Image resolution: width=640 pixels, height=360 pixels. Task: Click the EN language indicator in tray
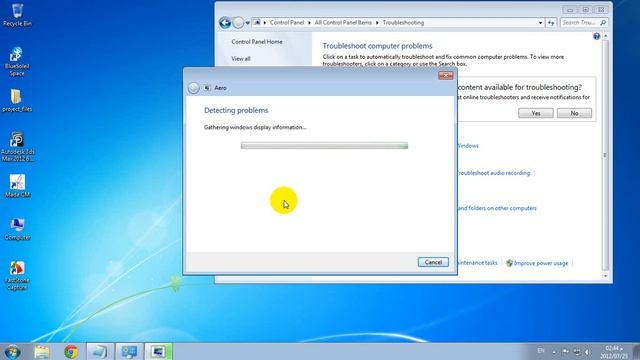[541, 351]
